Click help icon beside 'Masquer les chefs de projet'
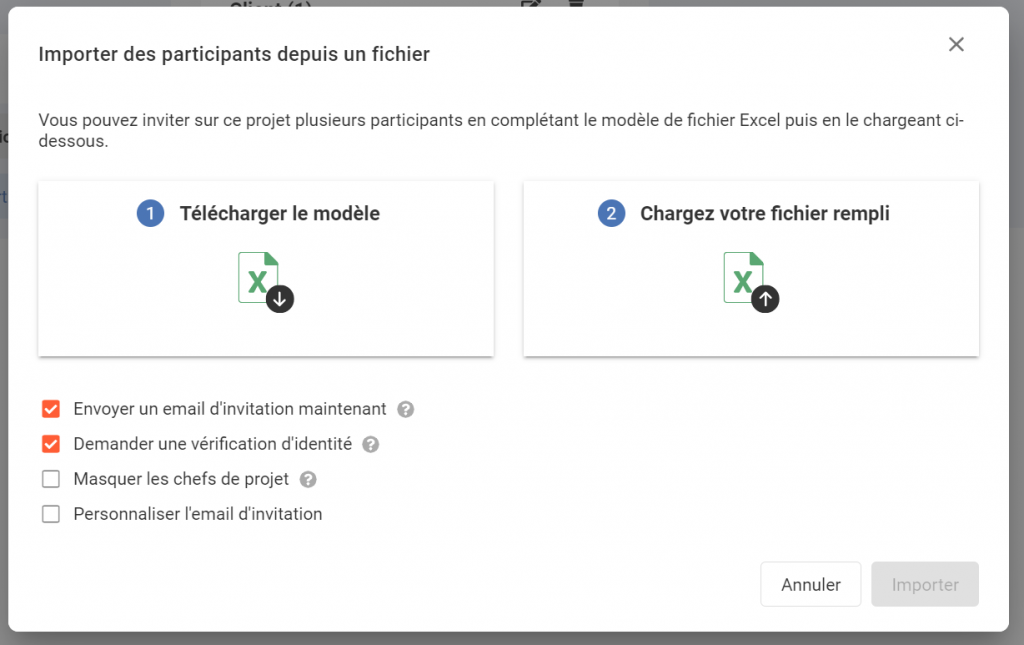1024x645 pixels. click(x=308, y=479)
